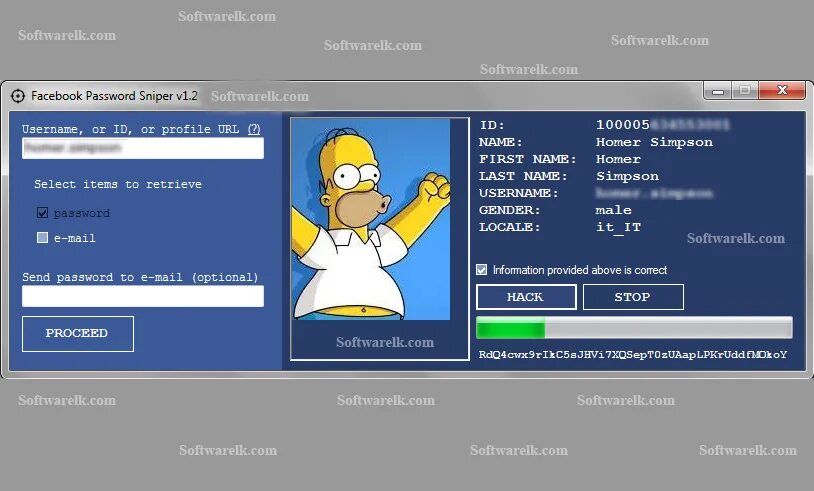
Task: Click the PROCEED button
Action: pos(78,334)
